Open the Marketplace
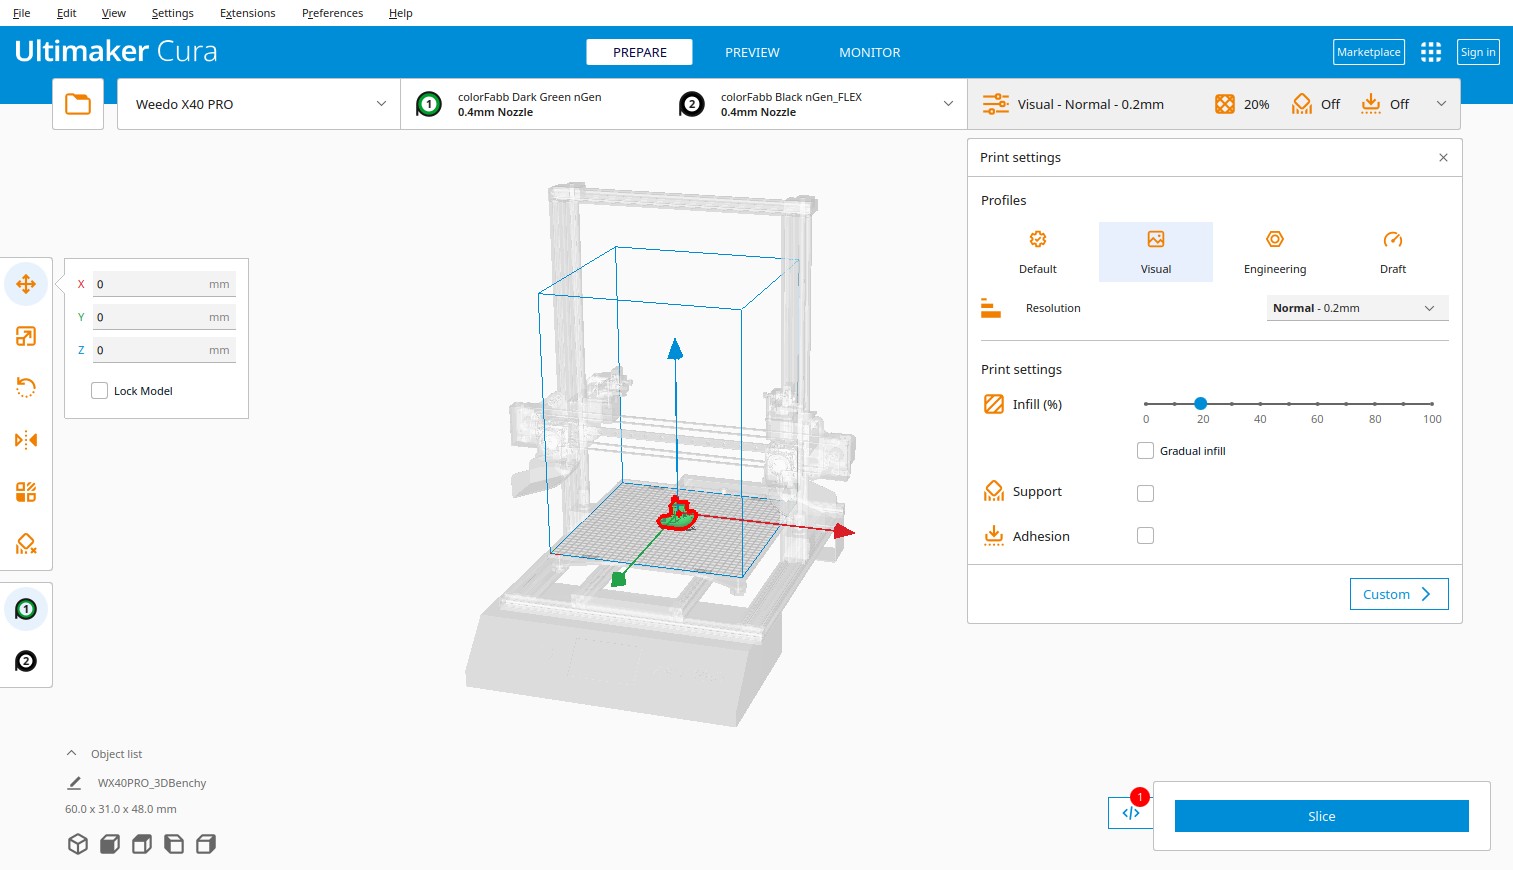1513x870 pixels. pyautogui.click(x=1369, y=52)
